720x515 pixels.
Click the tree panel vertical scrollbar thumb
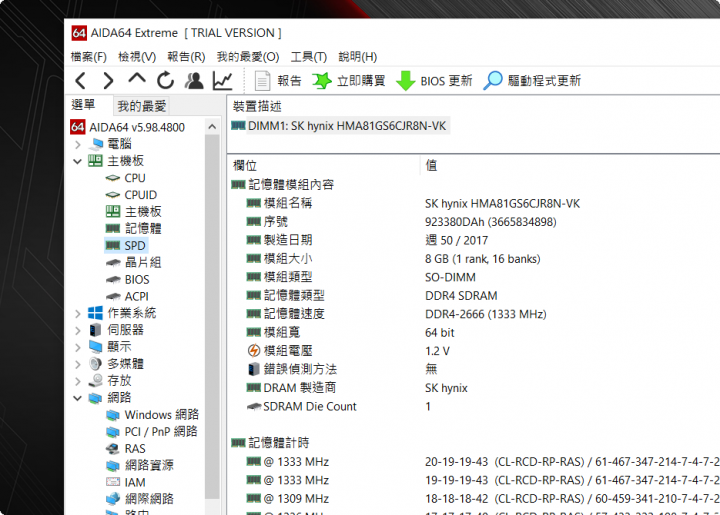[x=212, y=316]
